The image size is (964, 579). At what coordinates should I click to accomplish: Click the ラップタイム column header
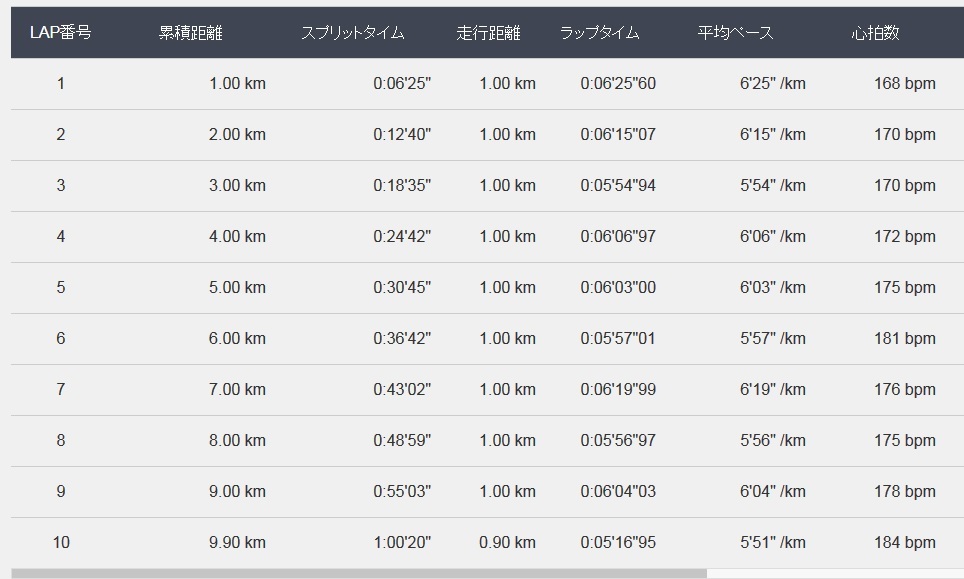pos(599,32)
